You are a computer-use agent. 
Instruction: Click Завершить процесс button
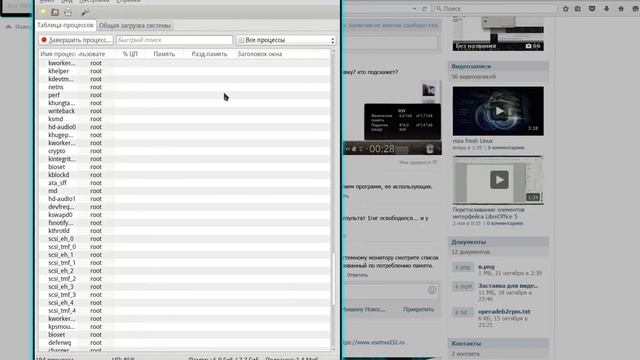point(76,40)
